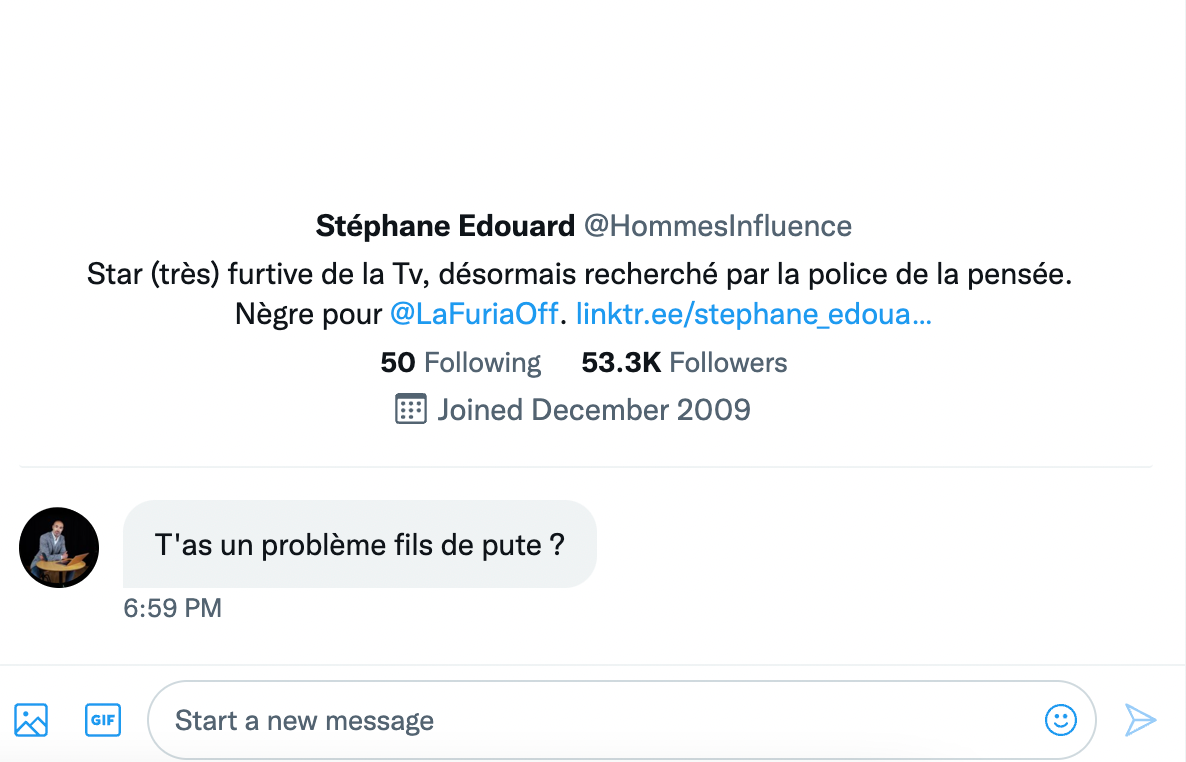
Task: Click the divider line below the profile info
Action: (586, 467)
